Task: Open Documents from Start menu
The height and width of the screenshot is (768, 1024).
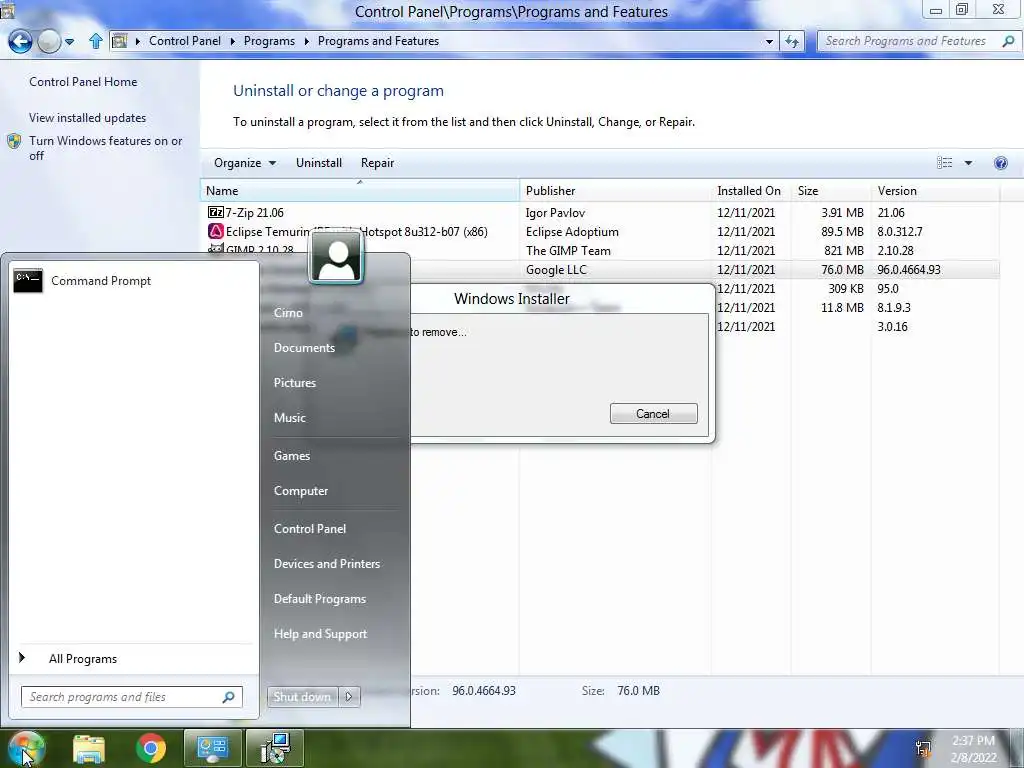Action: pos(304,347)
